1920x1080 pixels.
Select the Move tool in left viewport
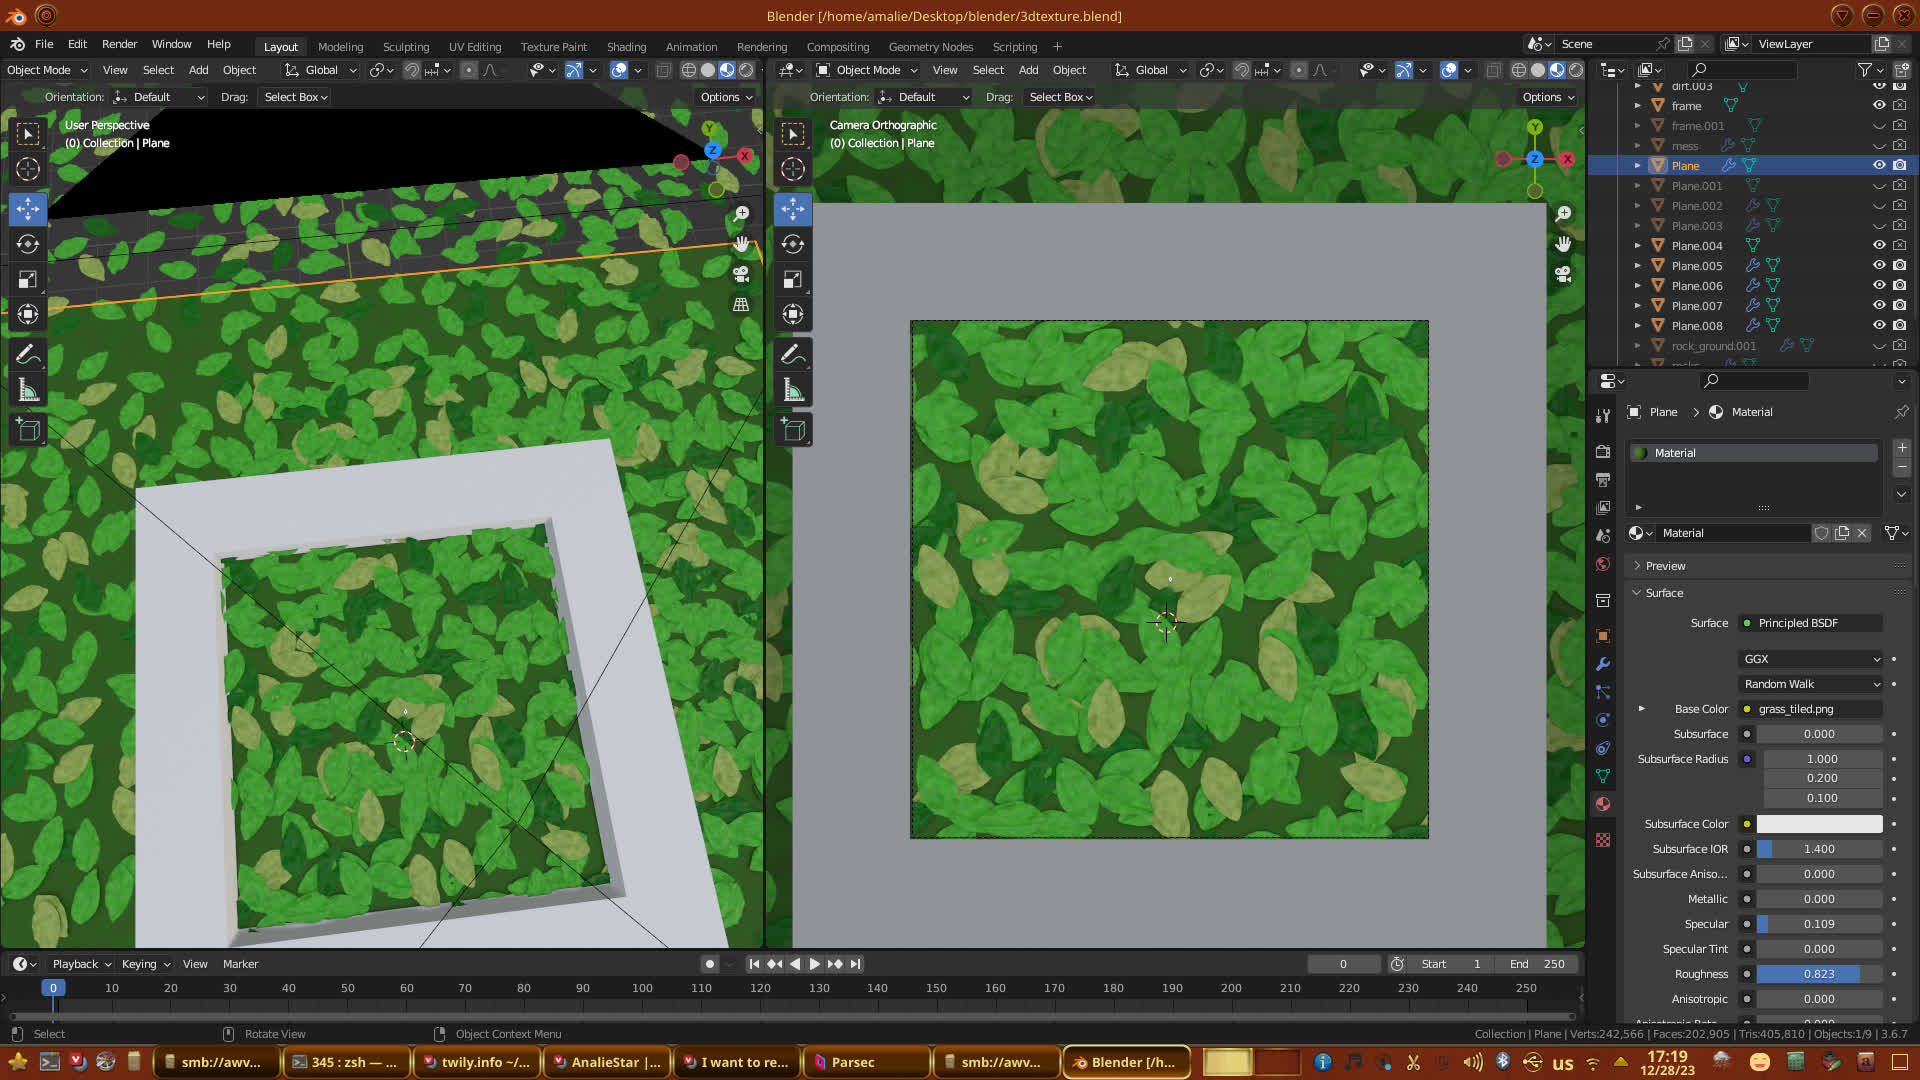coord(28,209)
